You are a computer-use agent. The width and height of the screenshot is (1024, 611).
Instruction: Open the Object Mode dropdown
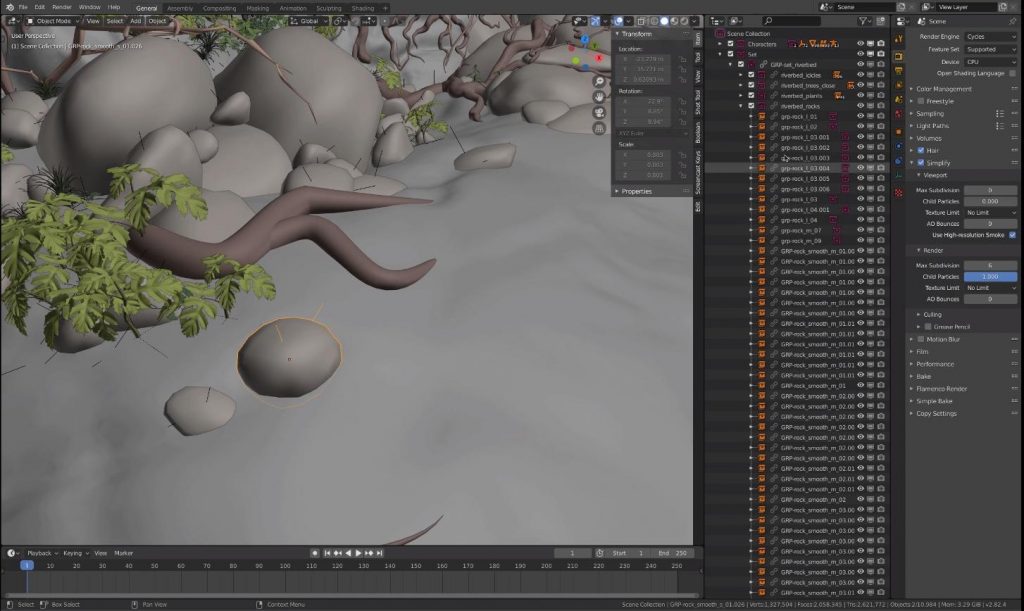52,21
